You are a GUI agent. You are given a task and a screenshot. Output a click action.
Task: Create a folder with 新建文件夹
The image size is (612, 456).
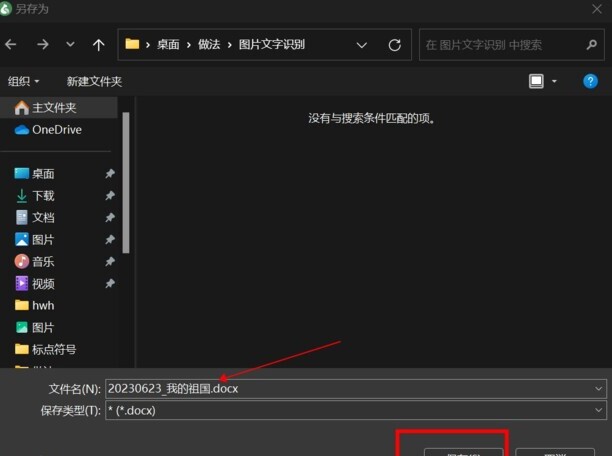coord(94,81)
